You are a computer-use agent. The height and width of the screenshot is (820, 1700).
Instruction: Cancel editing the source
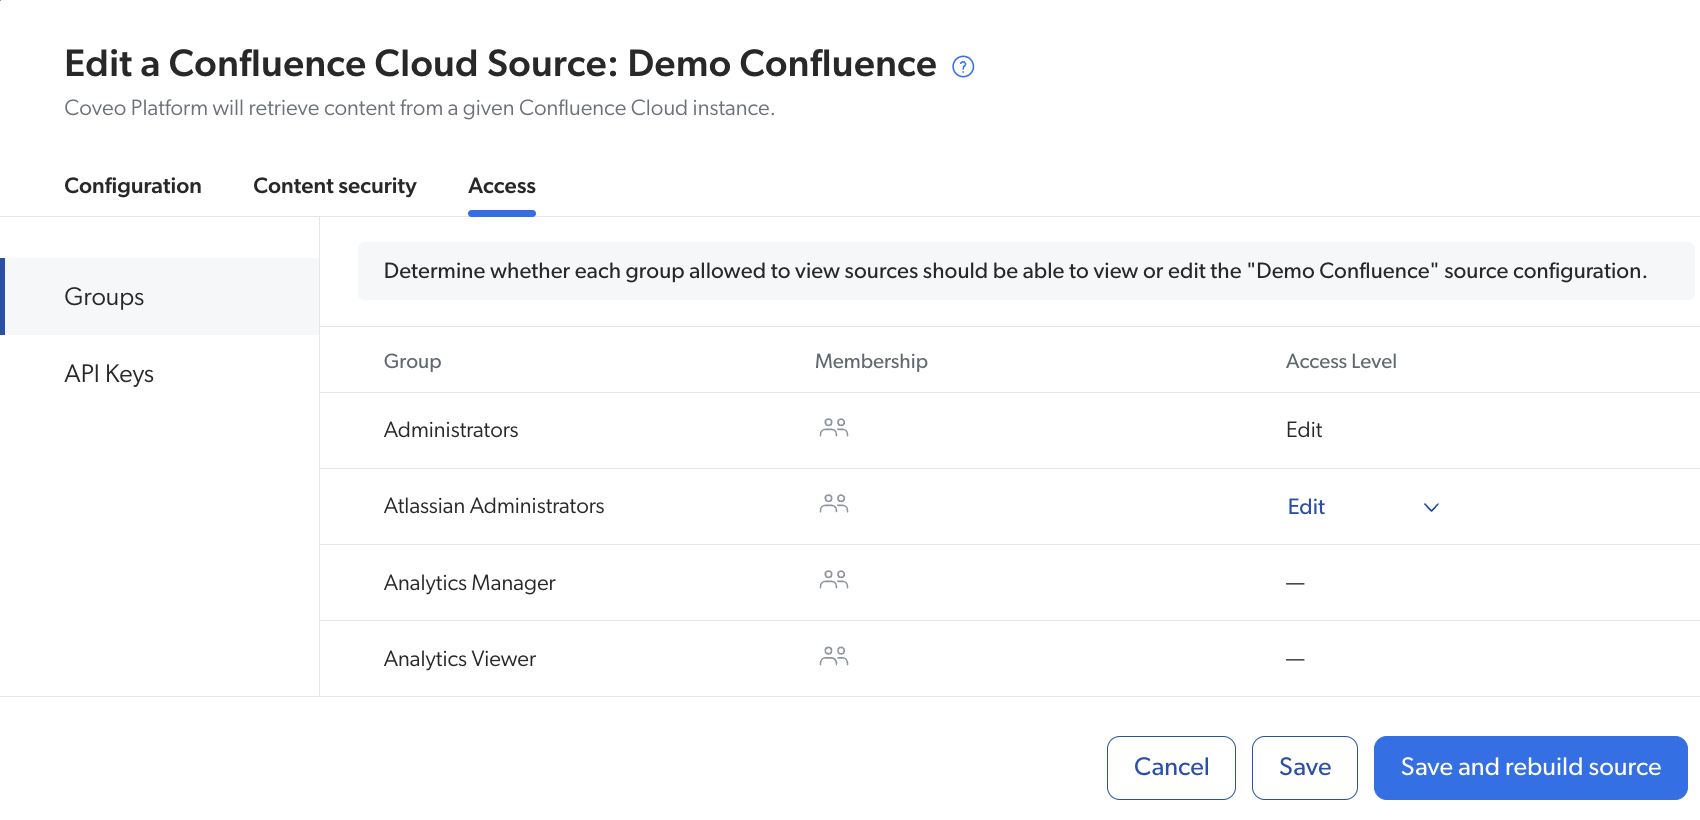click(1171, 768)
